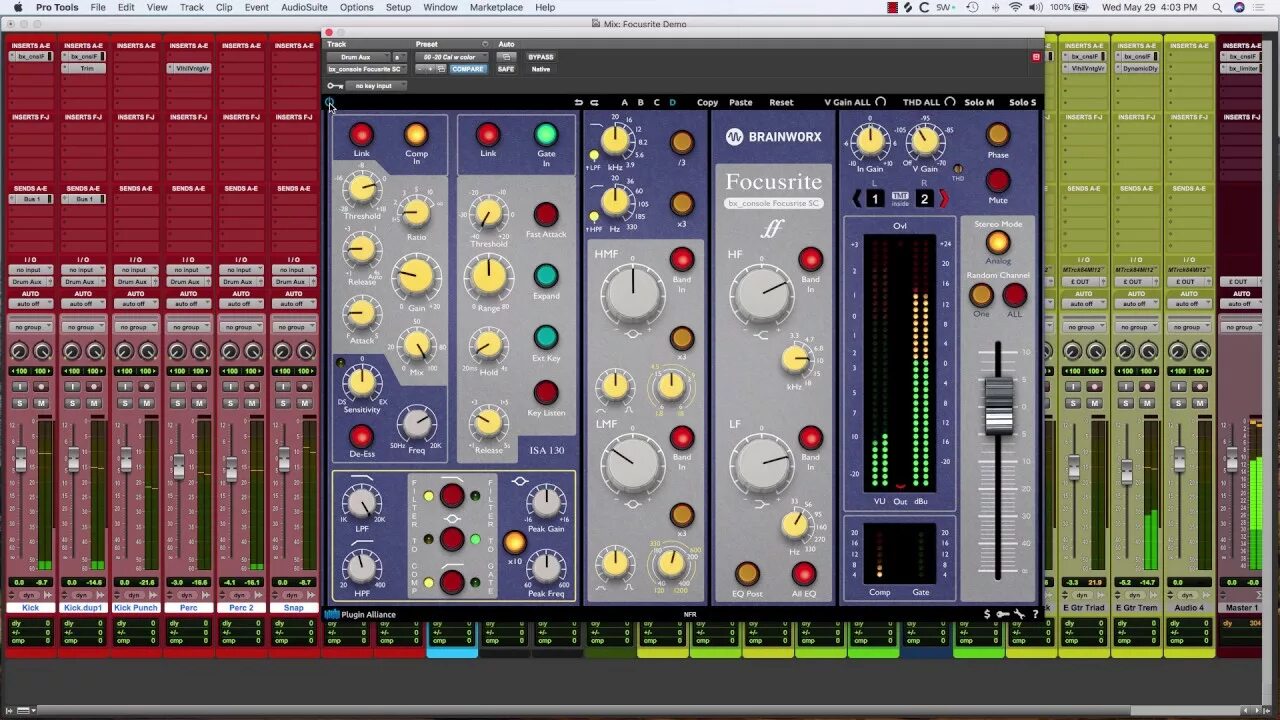Image resolution: width=1280 pixels, height=720 pixels.
Task: Solo the Kick track
Action: [x=21, y=402]
